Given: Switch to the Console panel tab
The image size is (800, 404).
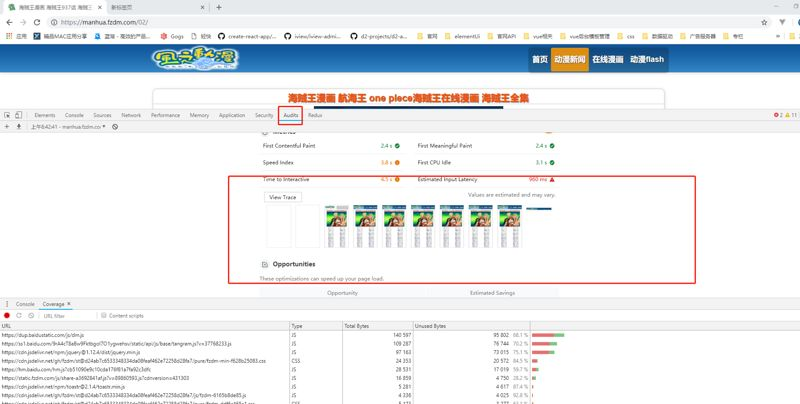Looking at the screenshot, I should pos(74,115).
